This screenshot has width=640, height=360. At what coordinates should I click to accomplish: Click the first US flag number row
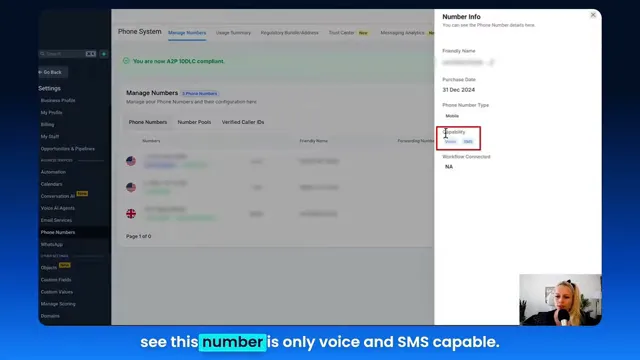278,161
